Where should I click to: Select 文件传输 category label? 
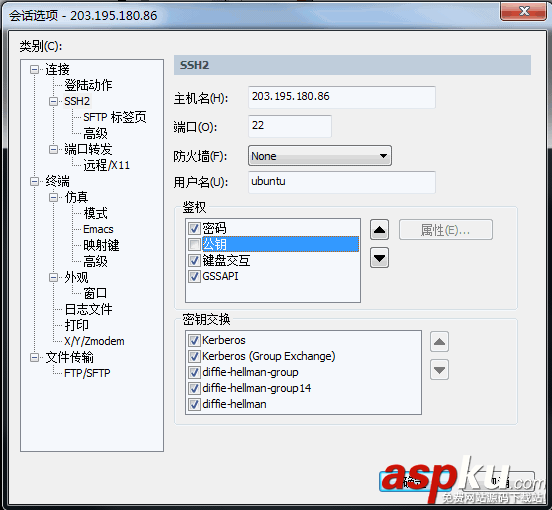69,357
